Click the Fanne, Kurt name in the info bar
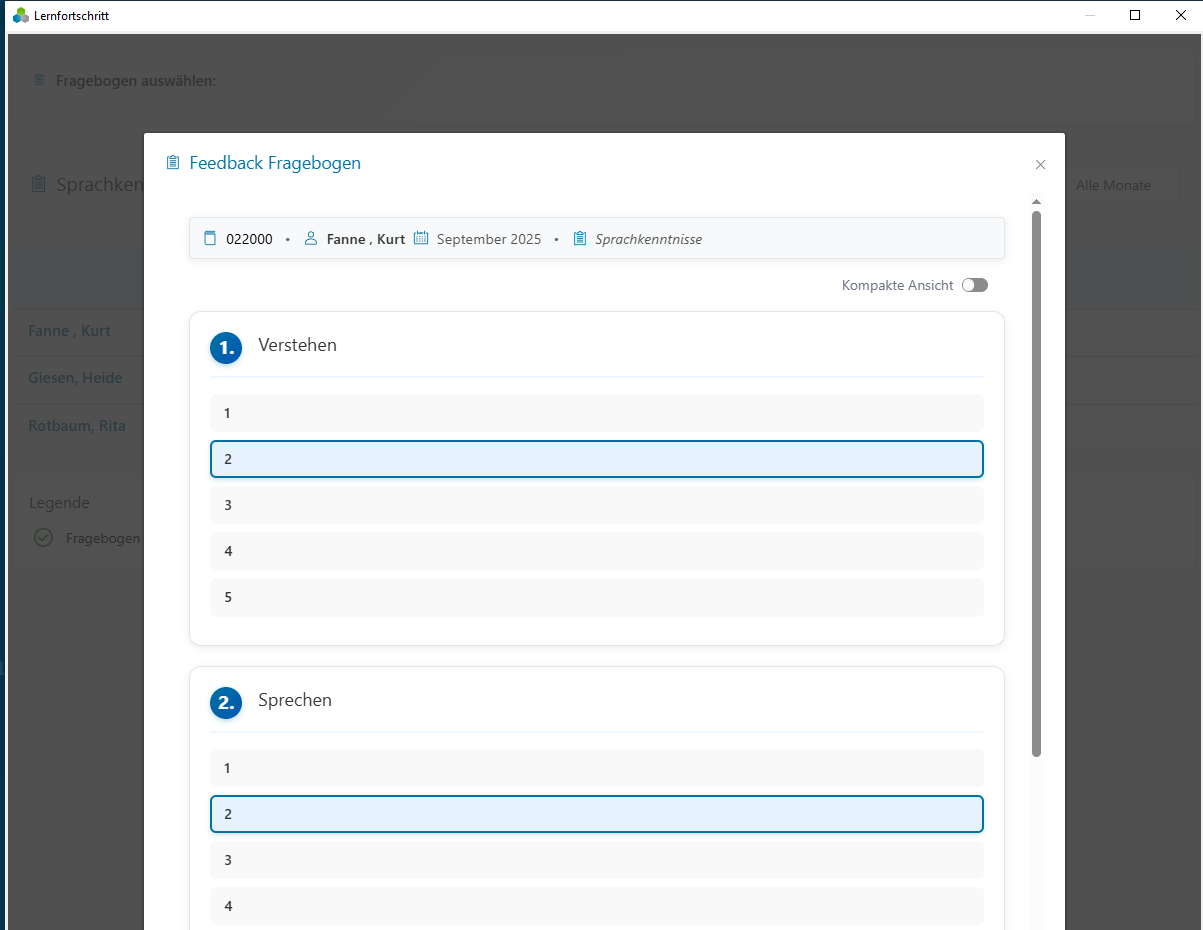Screen dimensions: 1203x930 366,239
